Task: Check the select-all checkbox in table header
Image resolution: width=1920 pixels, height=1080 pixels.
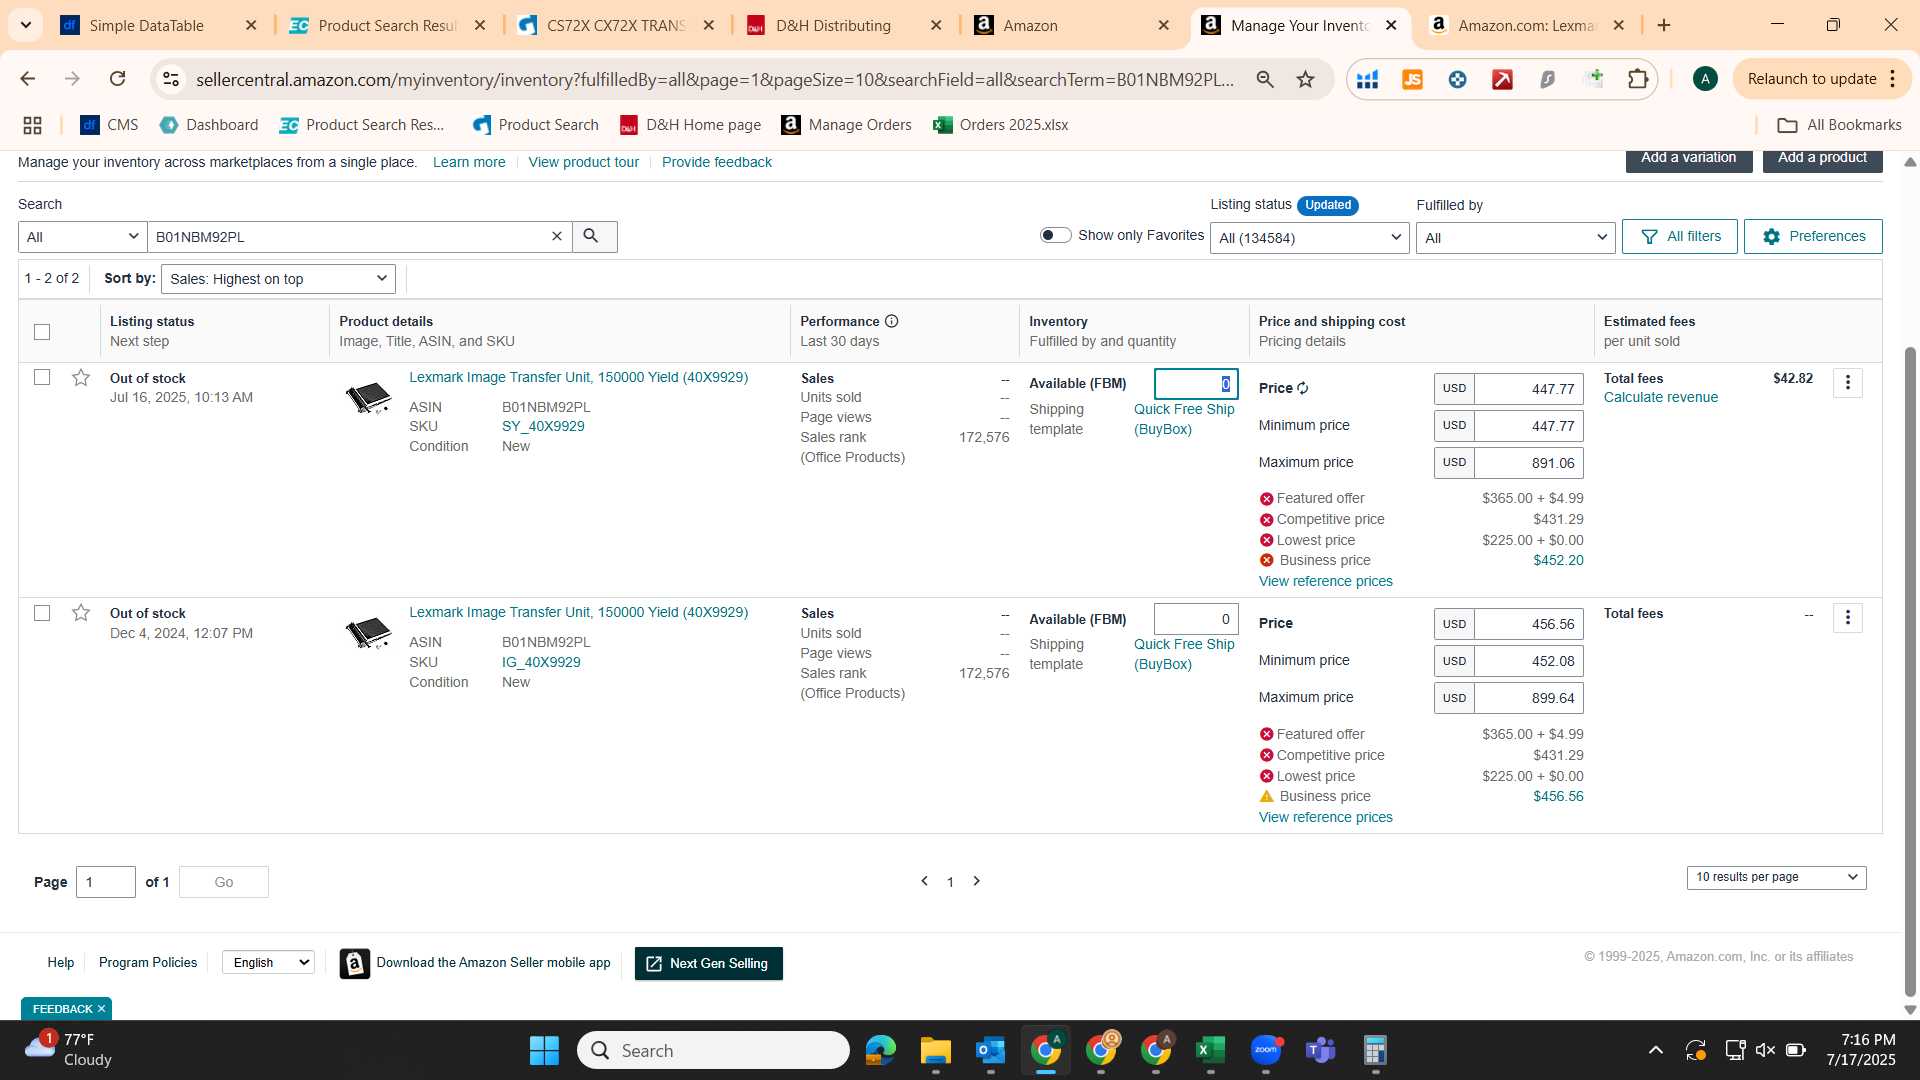Action: tap(42, 332)
